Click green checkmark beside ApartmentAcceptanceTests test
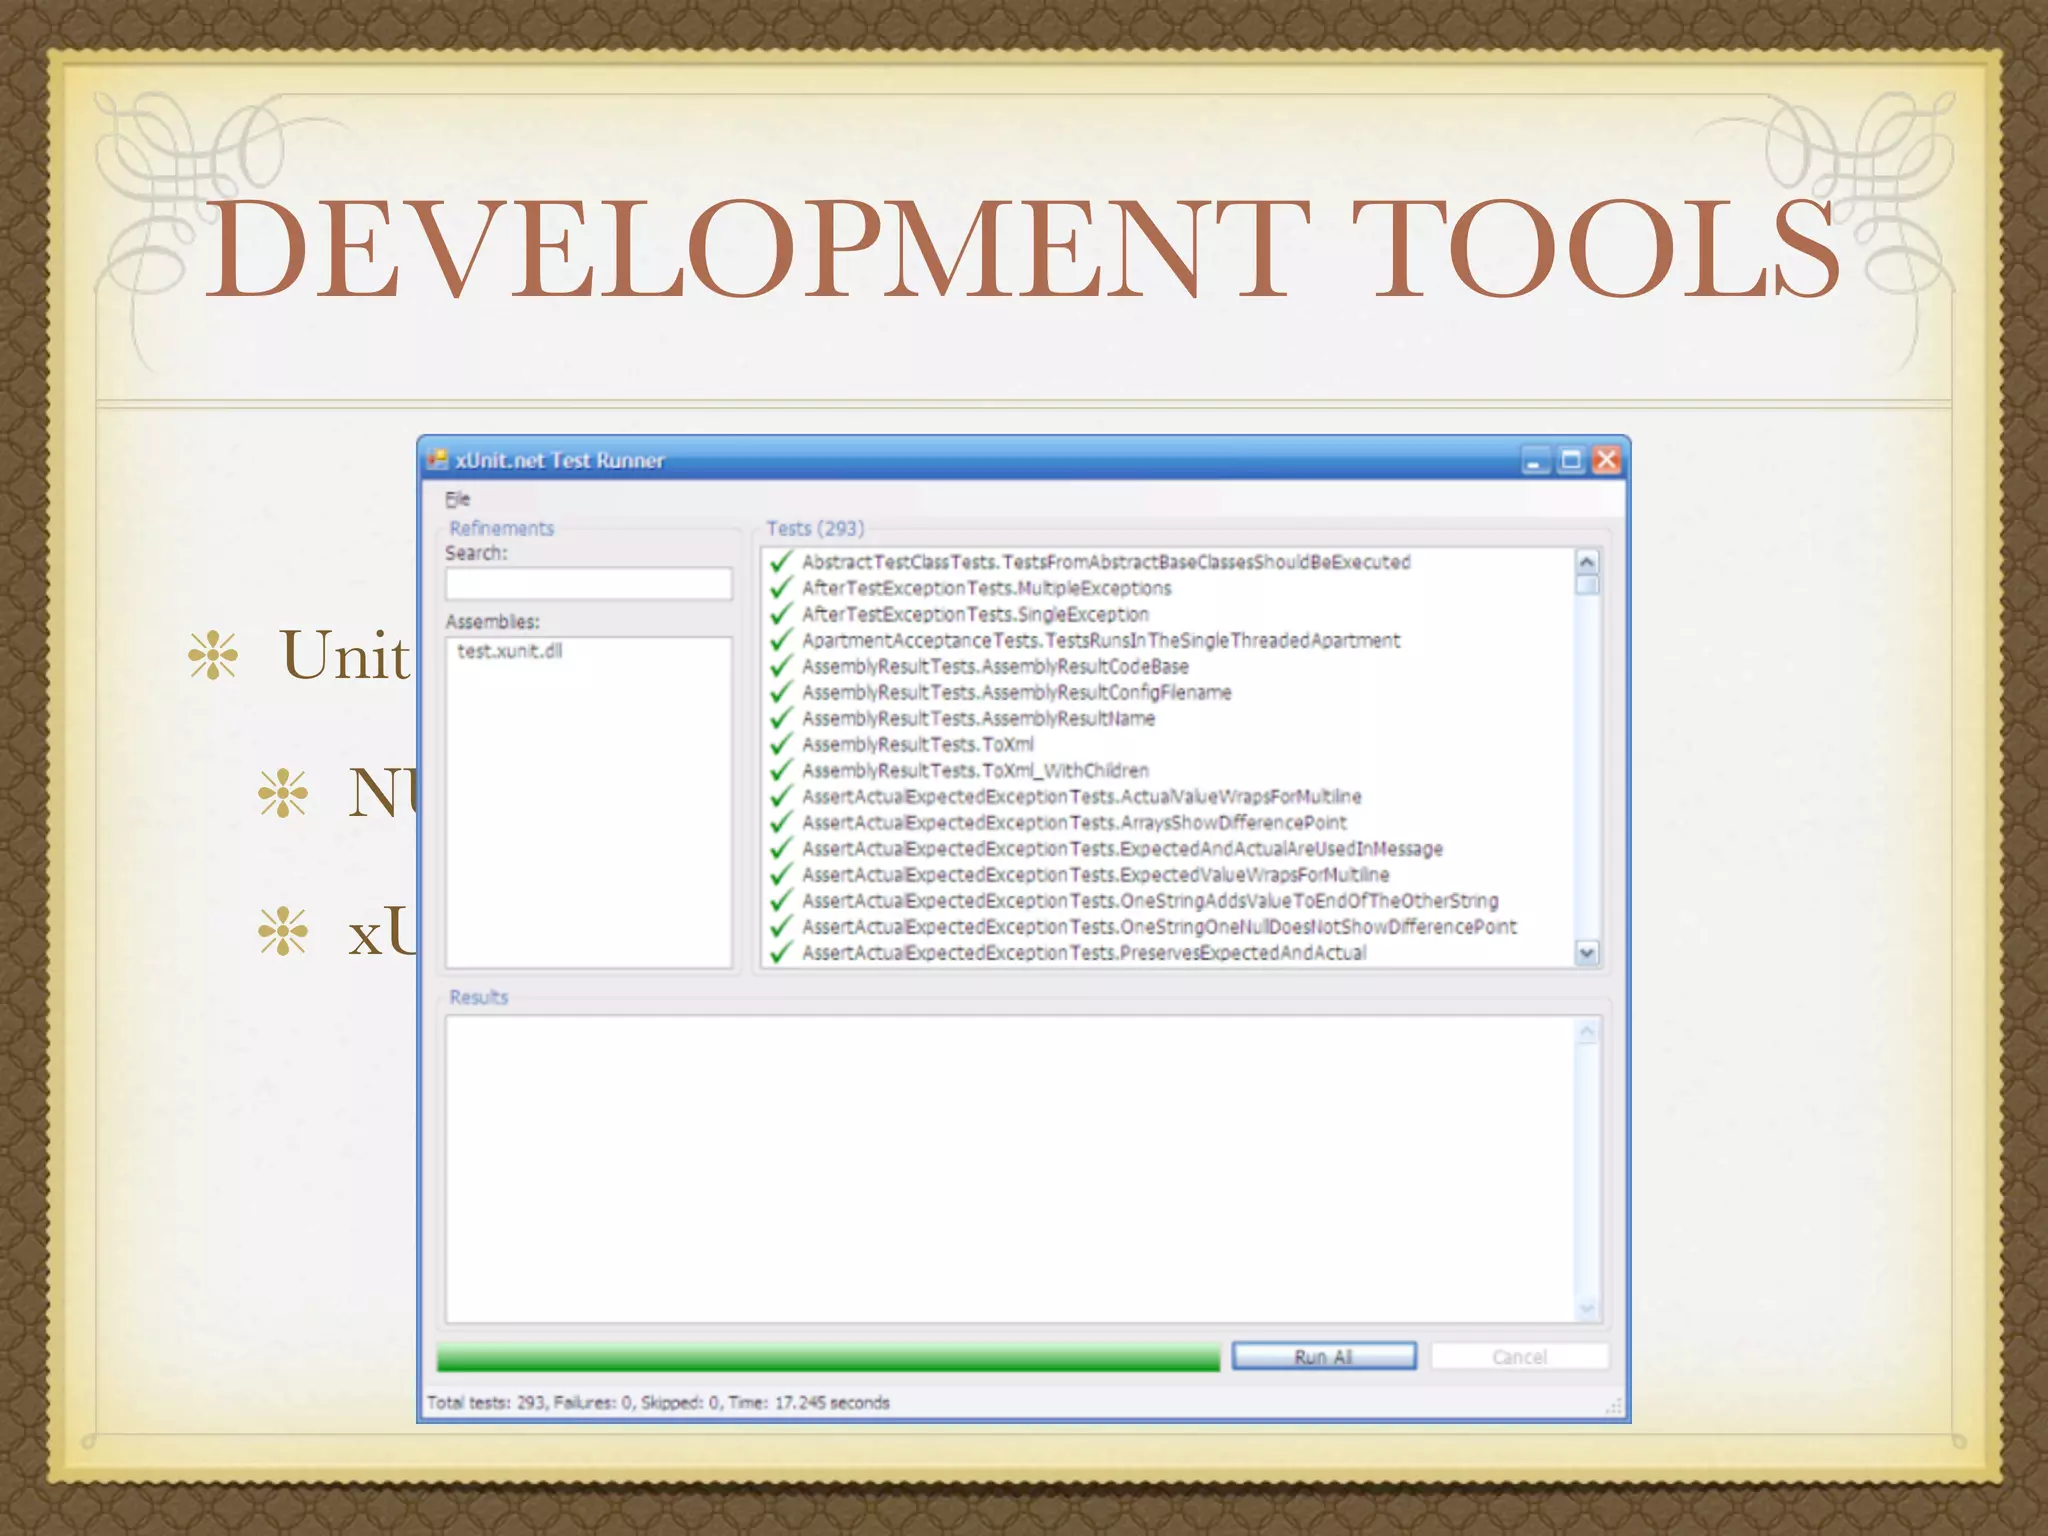Viewport: 2048px width, 1536px height. coord(781,639)
